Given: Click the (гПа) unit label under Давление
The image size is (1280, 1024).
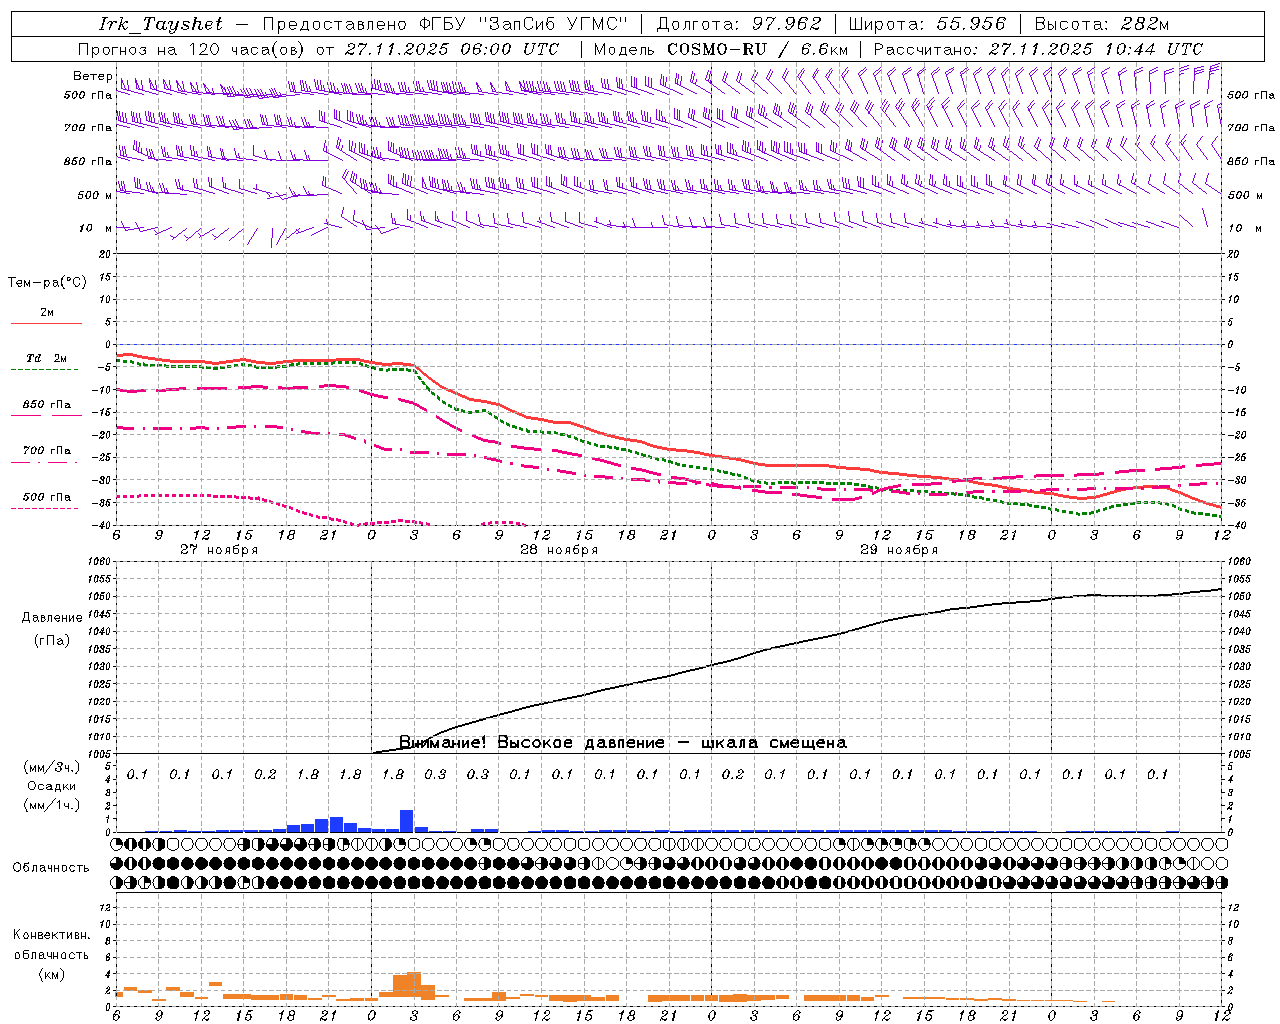Looking at the screenshot, I should coord(52,641).
